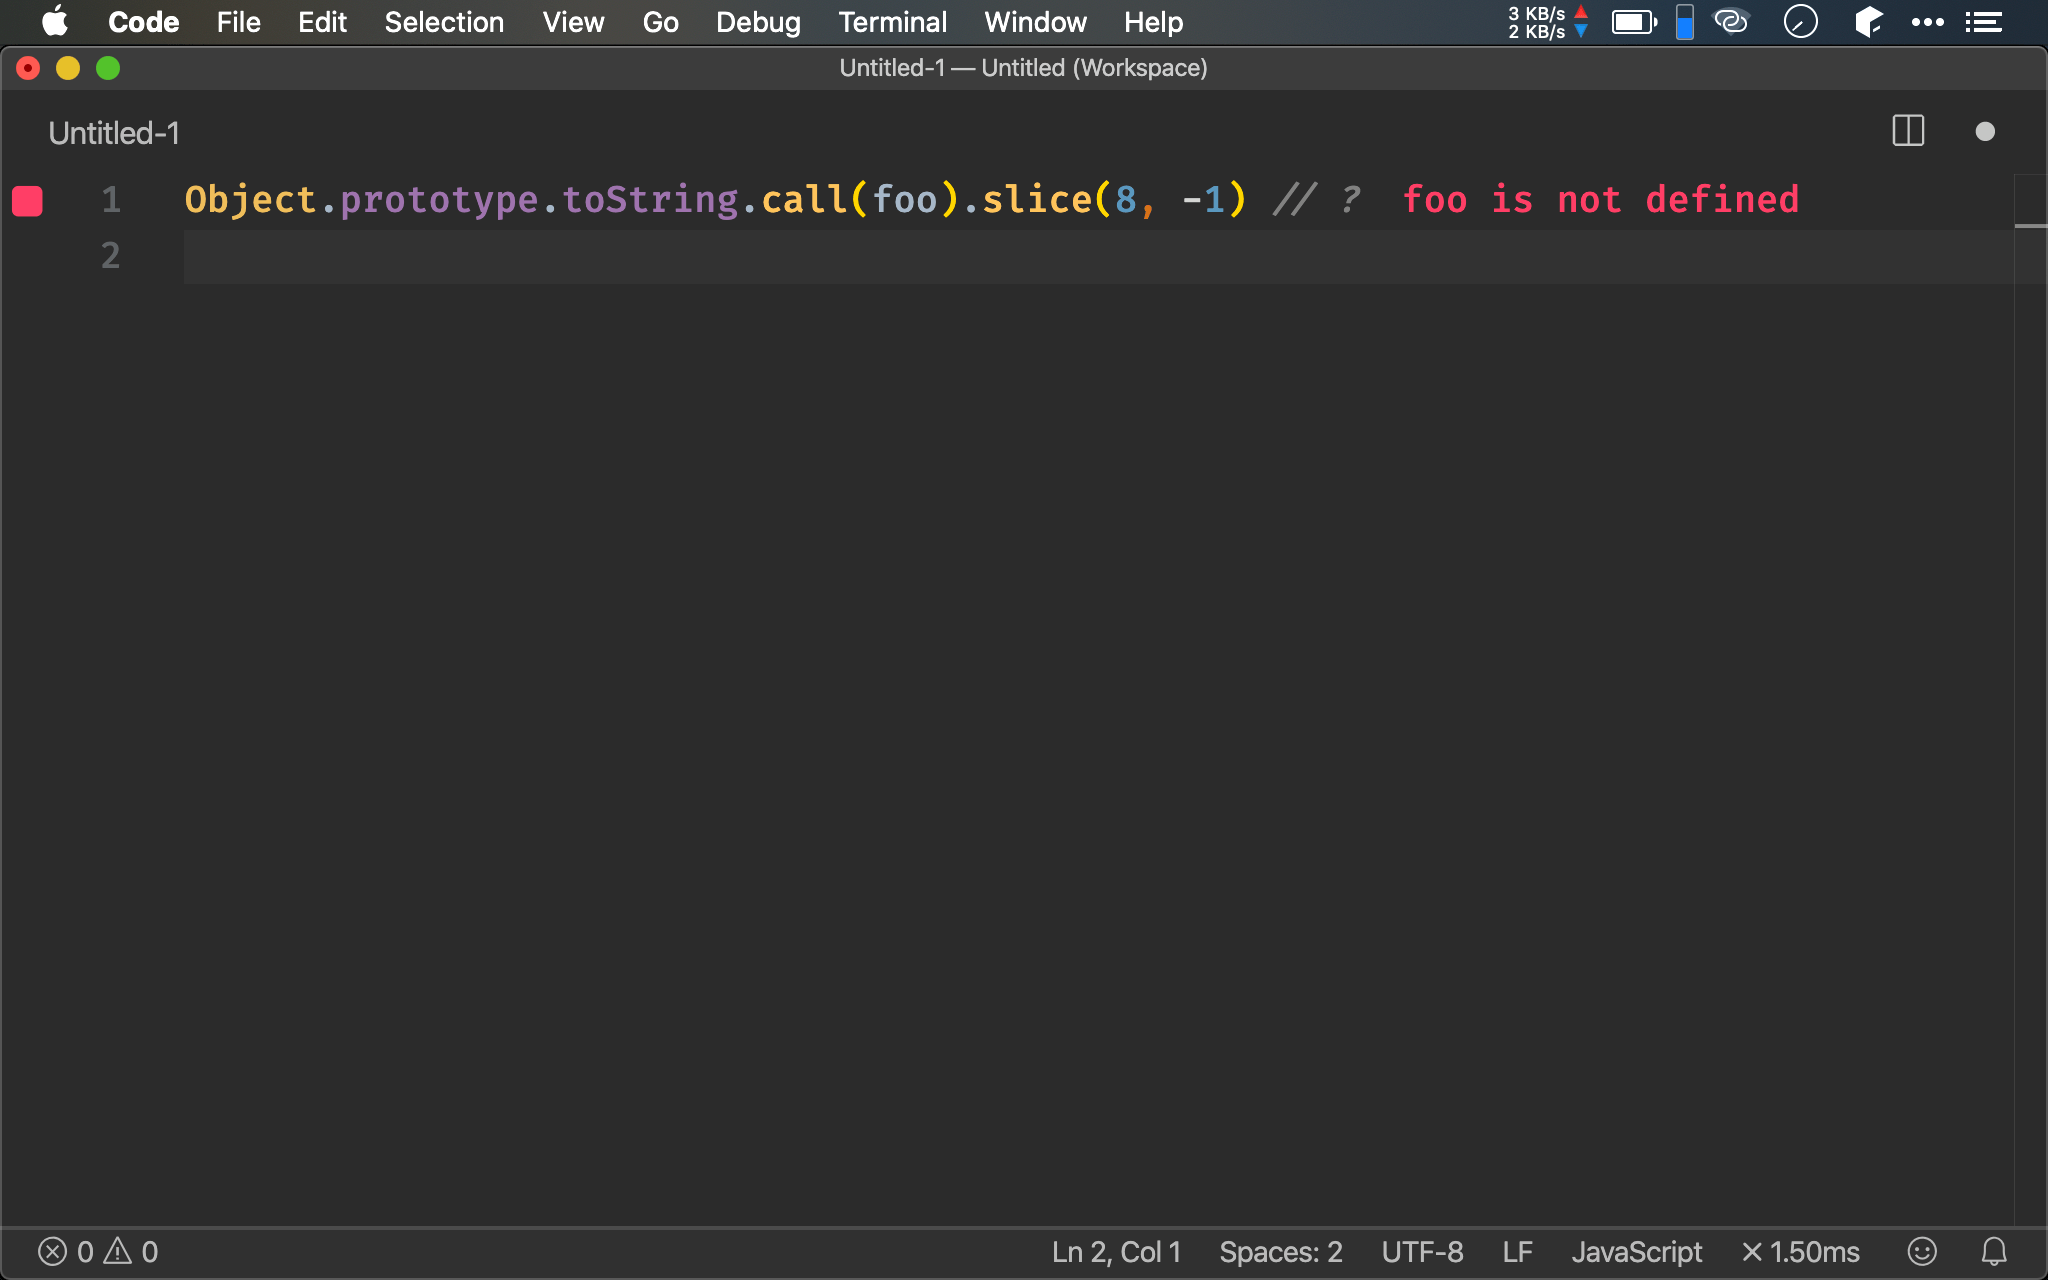Click the errors and warnings status indicator
Screen dimensions: 2048x1280
click(98, 1252)
